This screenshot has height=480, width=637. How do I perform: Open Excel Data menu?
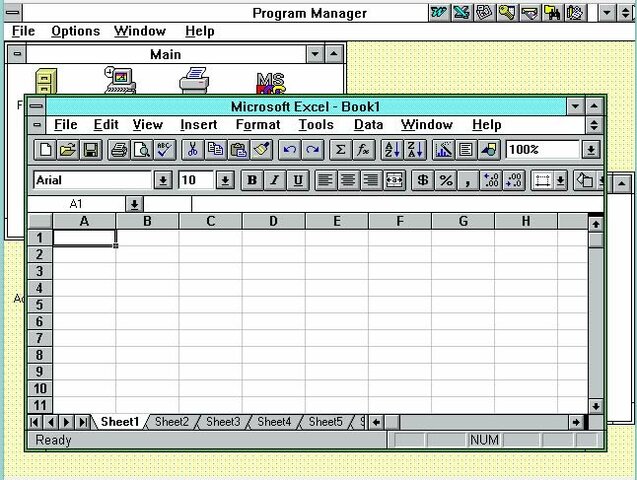pyautogui.click(x=368, y=124)
